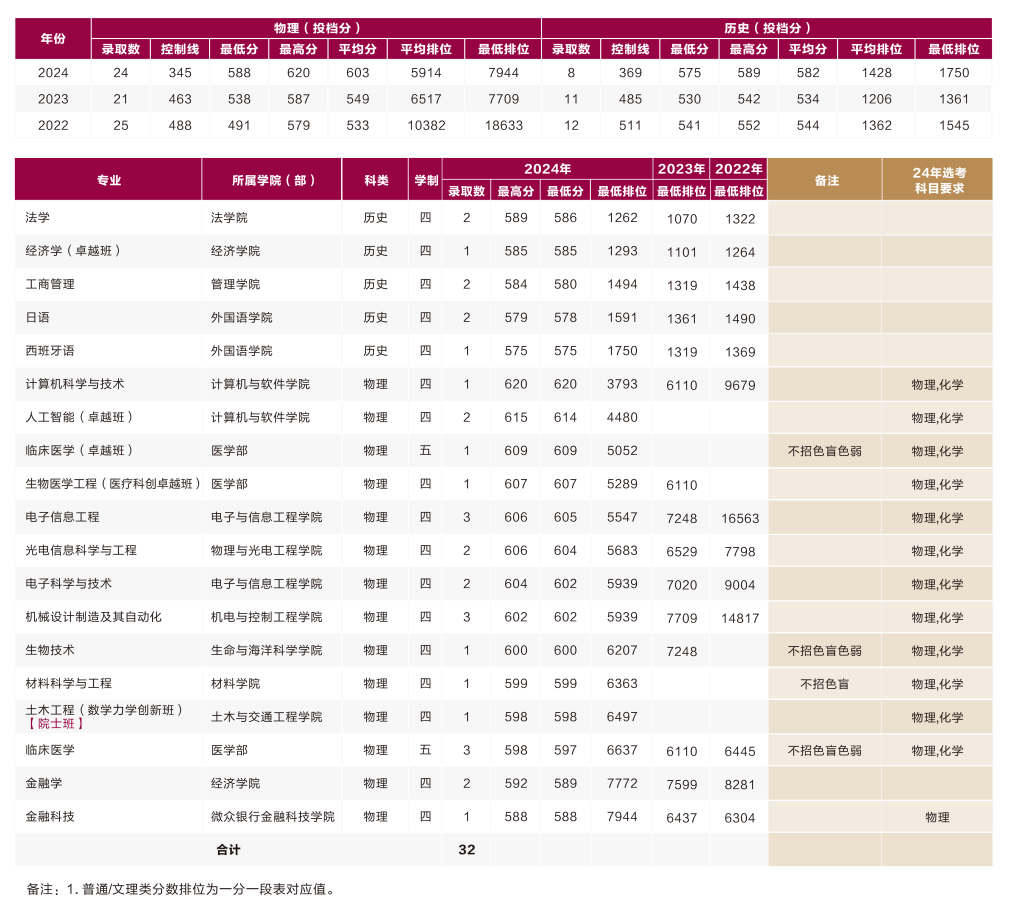Select the 金融科技 major
1011x918 pixels.
tap(50, 817)
